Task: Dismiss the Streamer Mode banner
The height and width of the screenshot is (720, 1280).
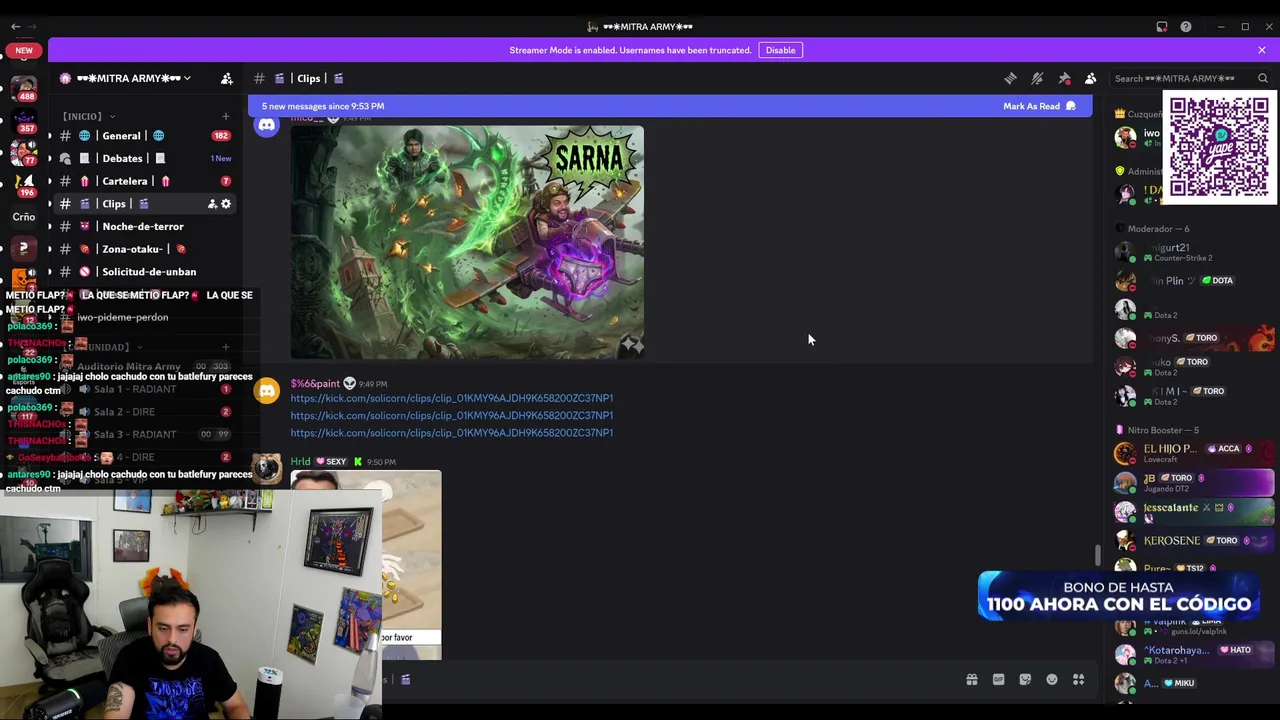Action: pos(1262,50)
